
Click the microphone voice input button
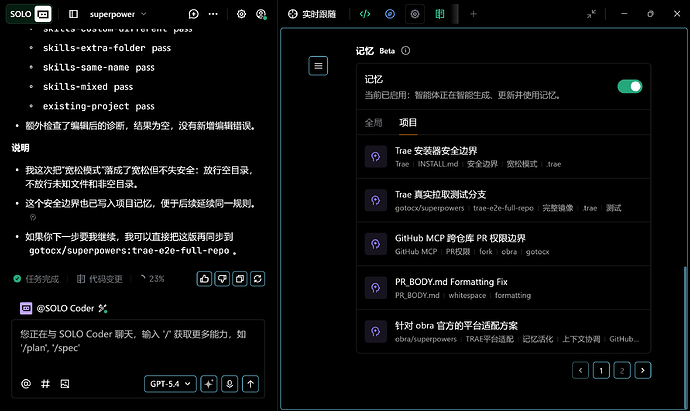(x=229, y=384)
